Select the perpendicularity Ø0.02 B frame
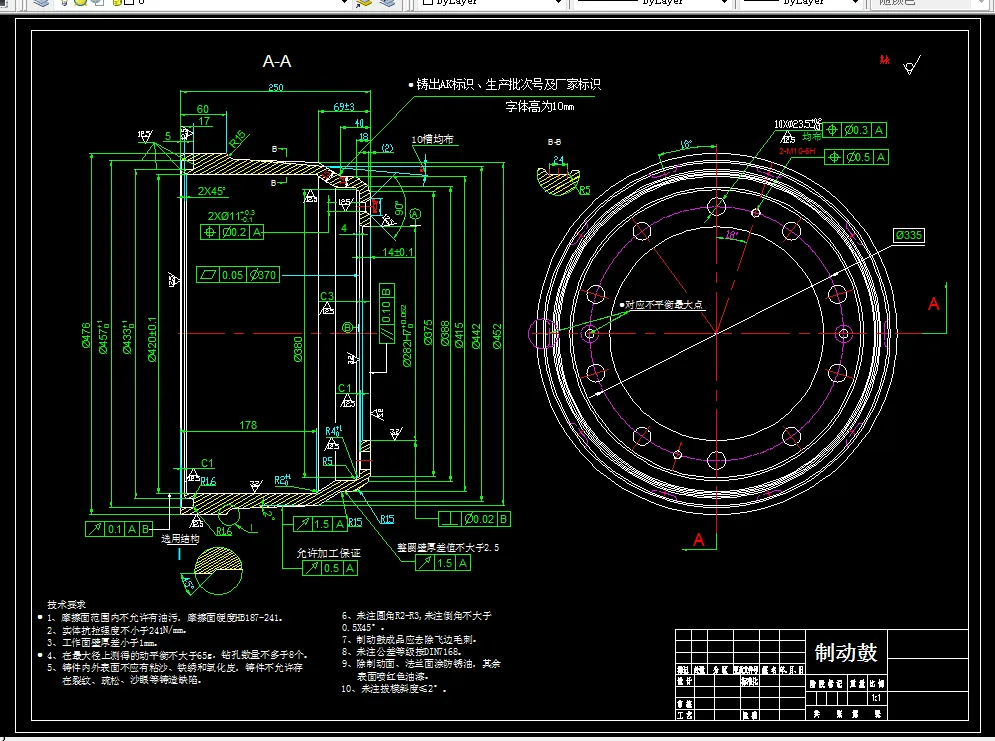Screen dimensions: 995x741 point(475,519)
